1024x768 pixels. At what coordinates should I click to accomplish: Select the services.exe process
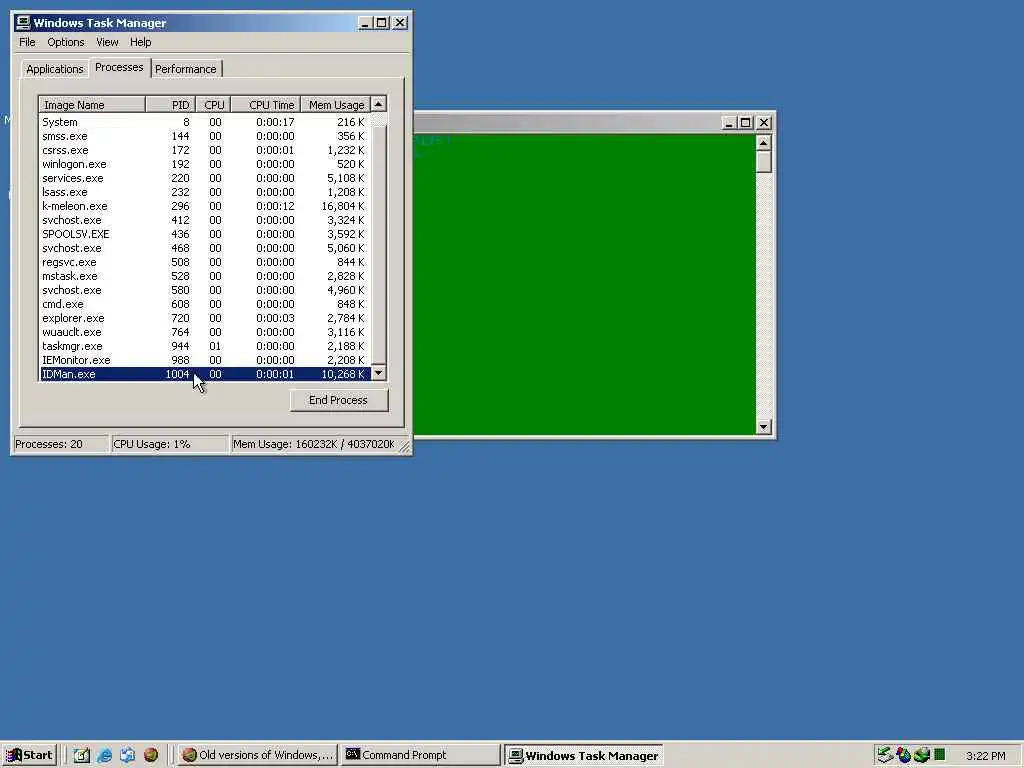click(x=204, y=178)
